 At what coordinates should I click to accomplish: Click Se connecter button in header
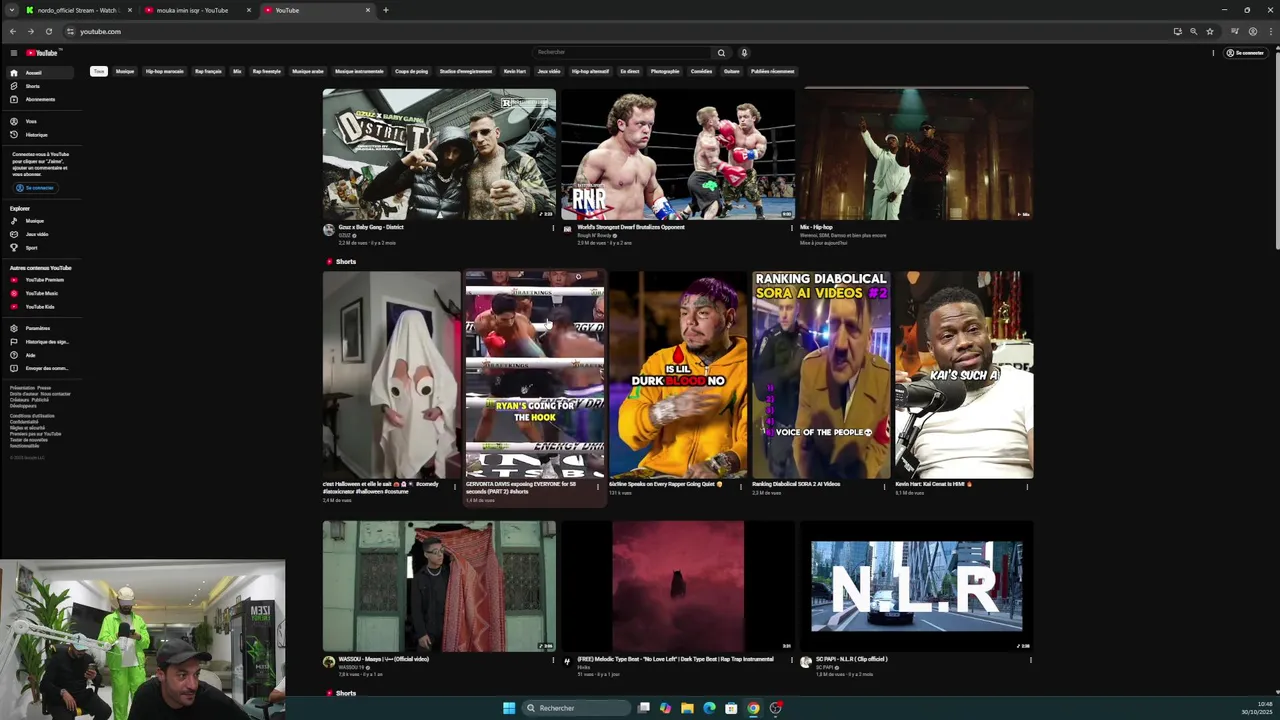[x=1245, y=53]
